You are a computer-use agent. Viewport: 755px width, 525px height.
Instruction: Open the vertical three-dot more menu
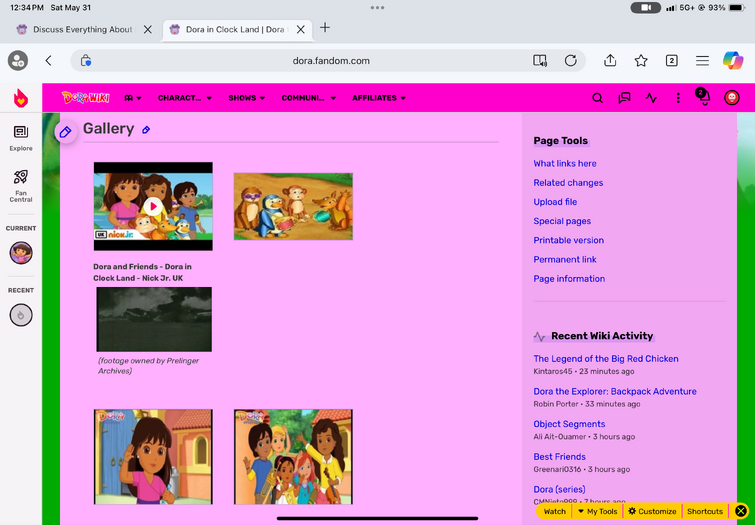(678, 98)
